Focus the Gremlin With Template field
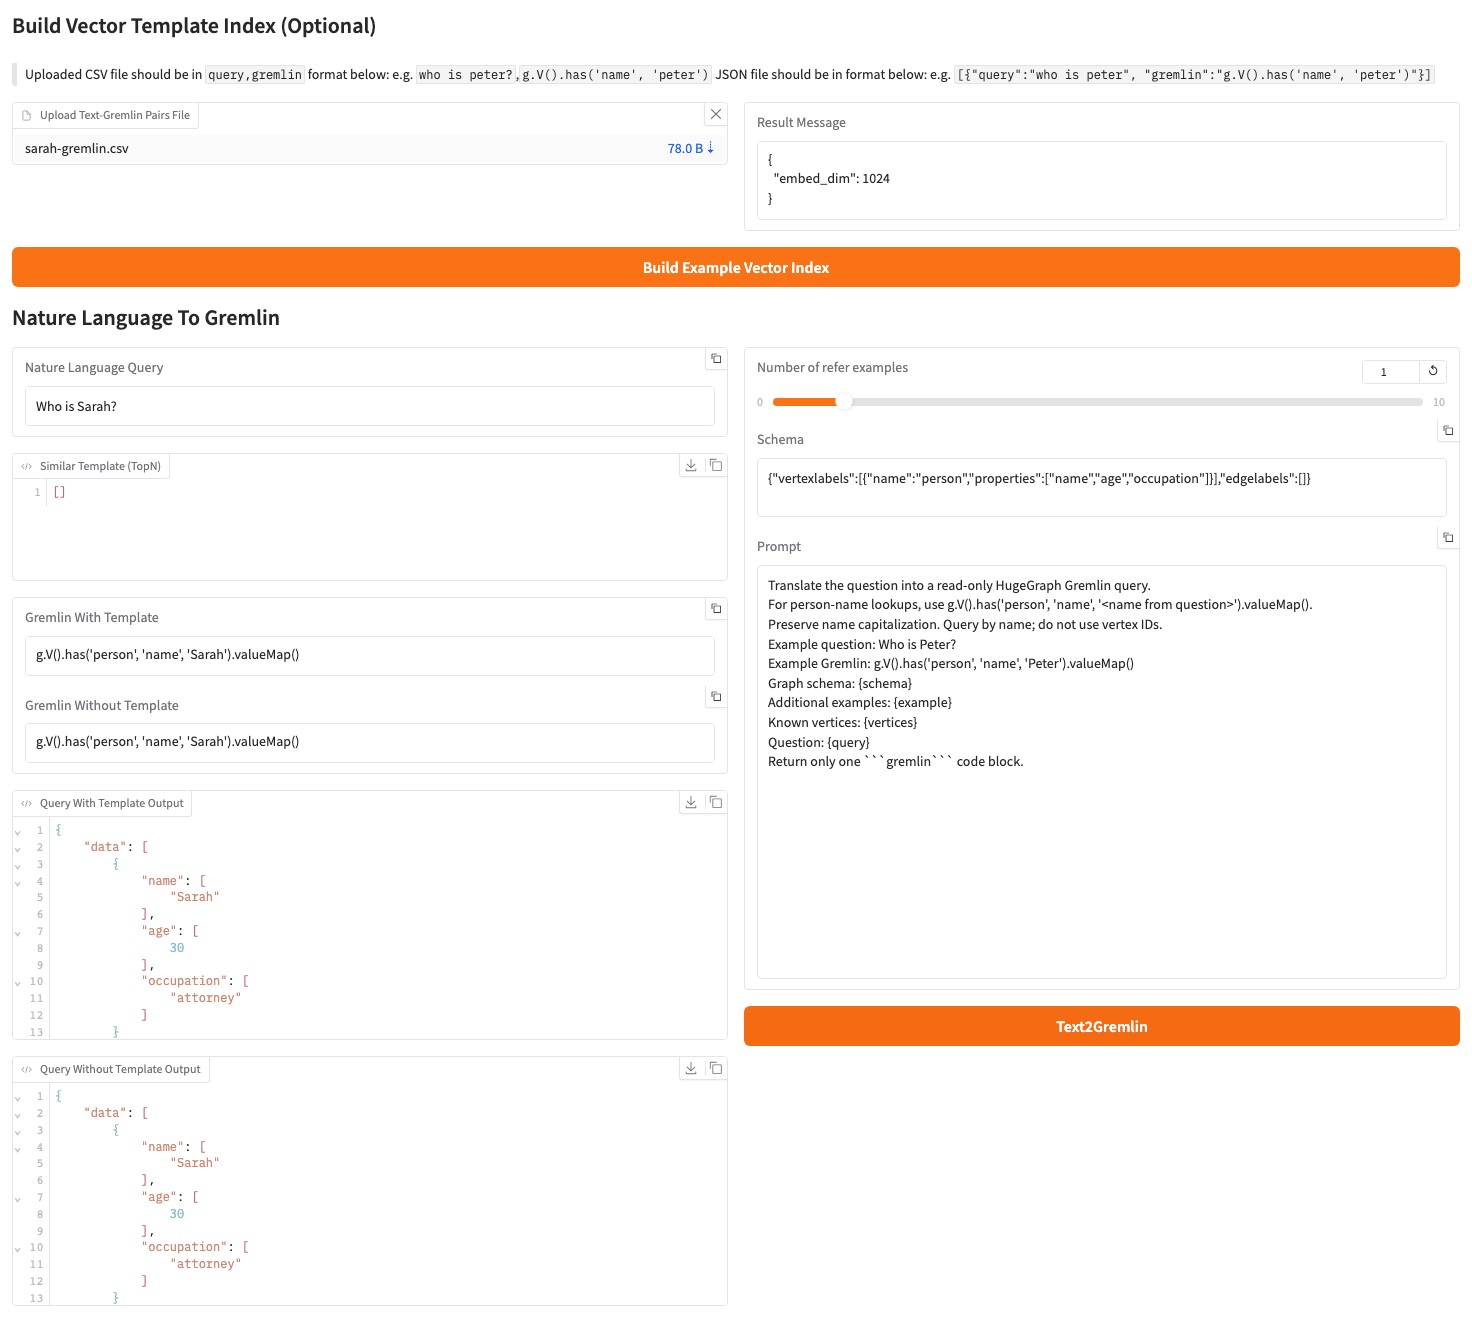This screenshot has width=1472, height=1317. pos(370,655)
